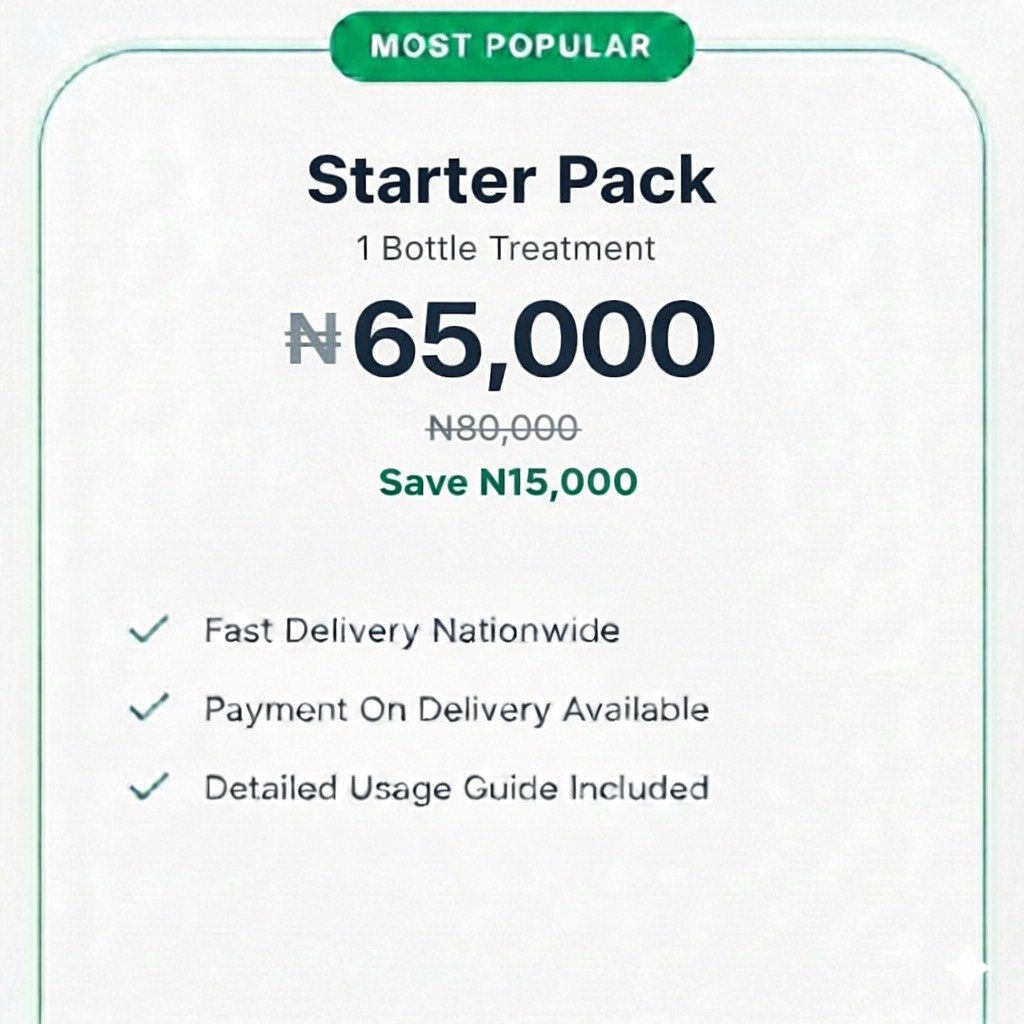Click the crossed-out N80,000 original price
This screenshot has width=1024, height=1024.
point(503,429)
